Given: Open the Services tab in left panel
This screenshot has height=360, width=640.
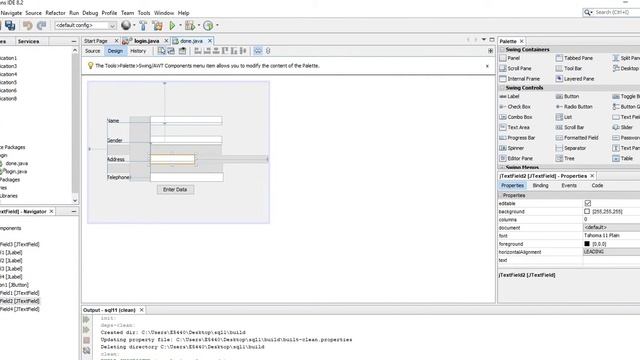Looking at the screenshot, I should 28,41.
